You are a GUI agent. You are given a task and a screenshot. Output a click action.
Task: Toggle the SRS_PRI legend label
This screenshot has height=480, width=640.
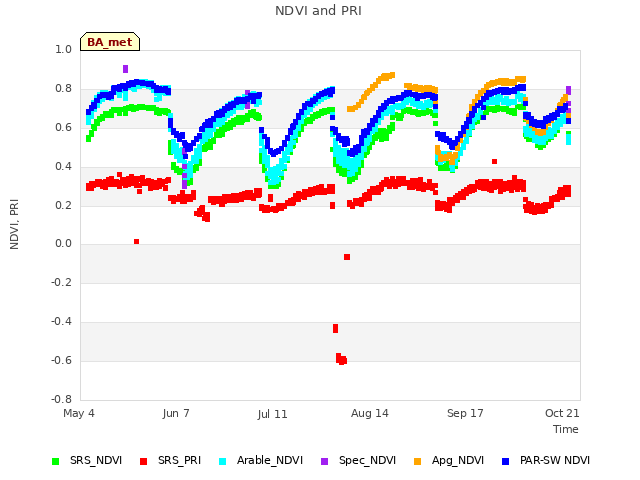(x=180, y=460)
